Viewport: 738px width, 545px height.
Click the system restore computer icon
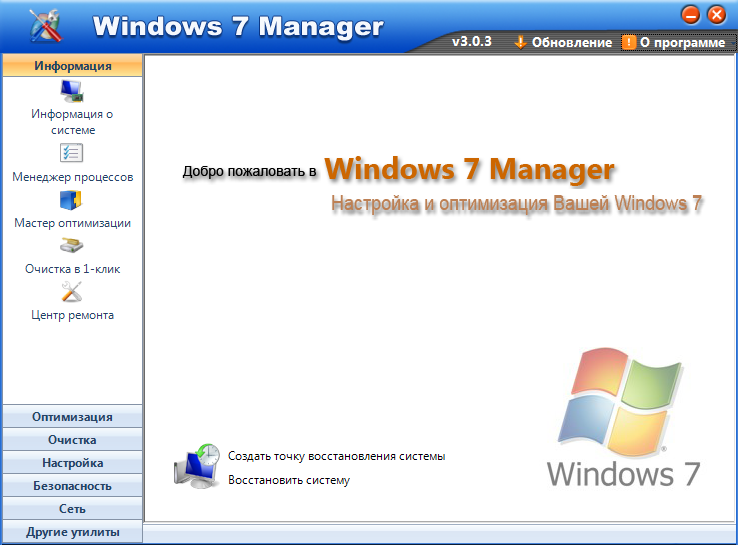pos(197,466)
